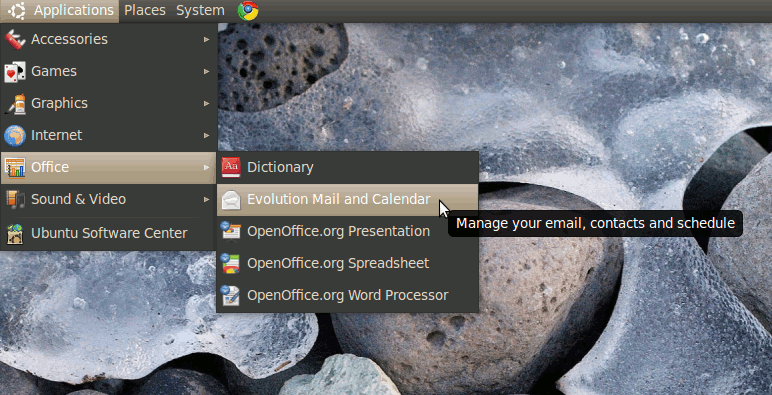
Task: Expand the Internet submenu arrow
Action: (x=207, y=135)
